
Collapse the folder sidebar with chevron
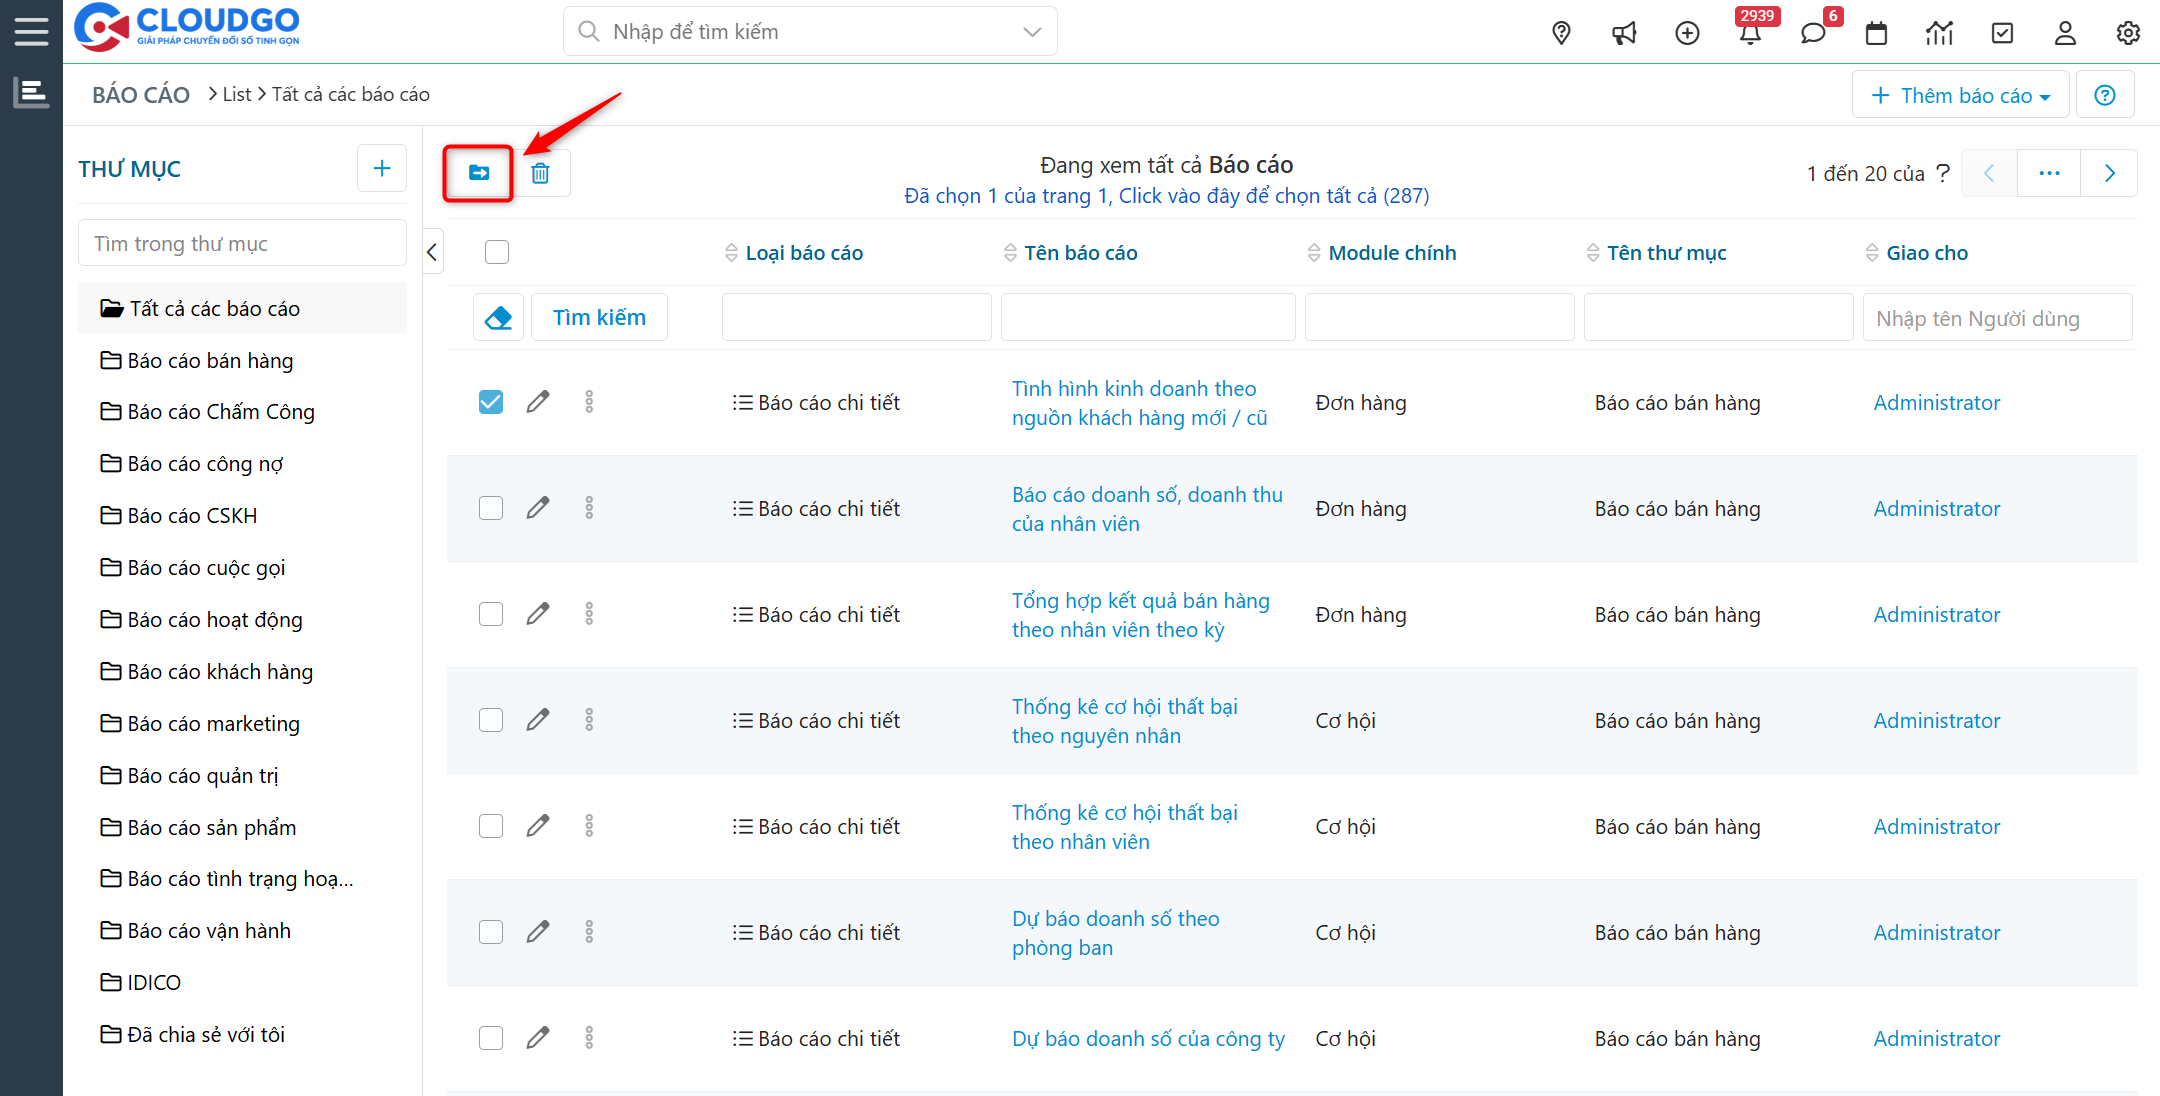click(432, 252)
